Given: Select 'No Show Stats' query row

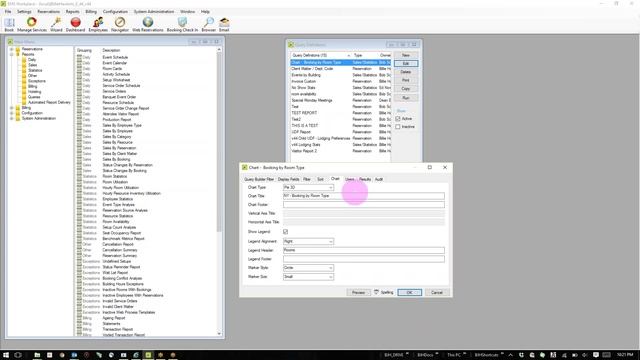Looking at the screenshot, I should point(340,88).
